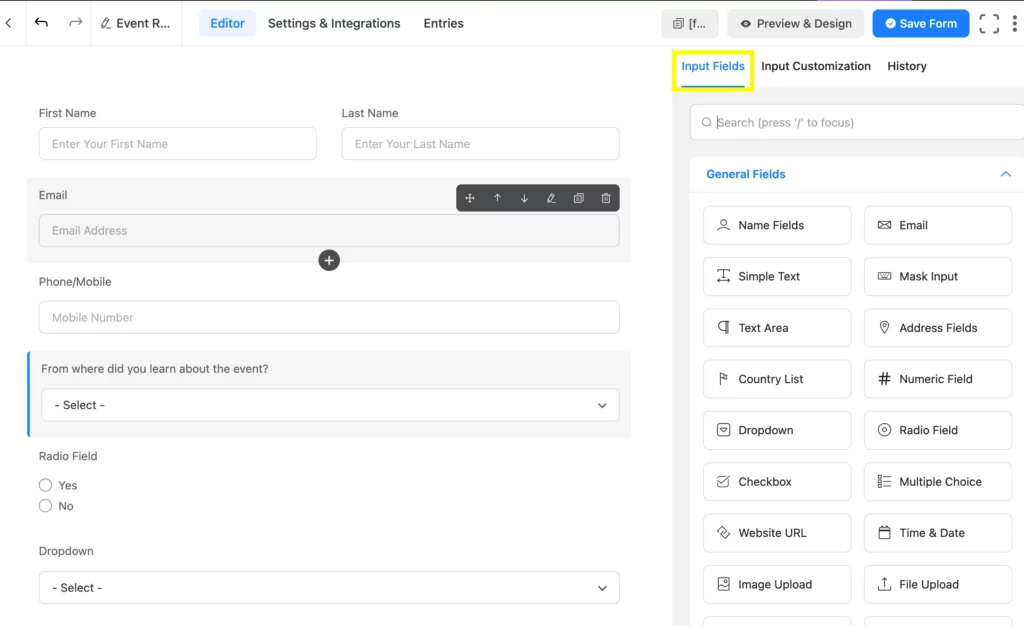Add a Checkbox field from panel
Screen dimensions: 1024x626
click(x=777, y=482)
